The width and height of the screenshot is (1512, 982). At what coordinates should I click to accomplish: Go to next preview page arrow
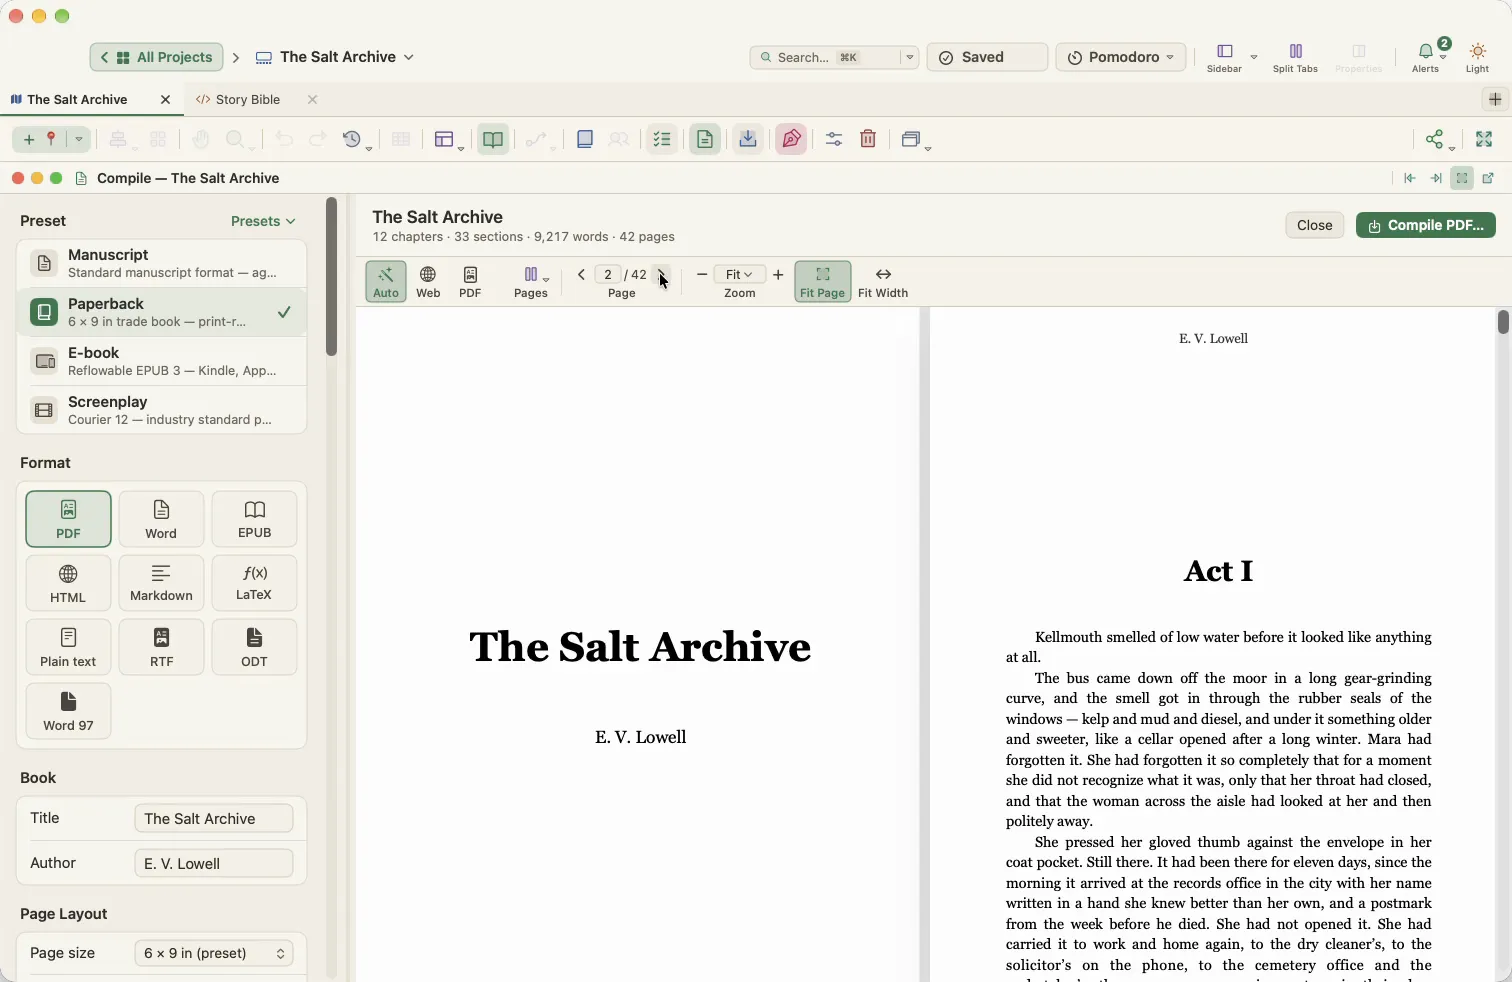(662, 274)
